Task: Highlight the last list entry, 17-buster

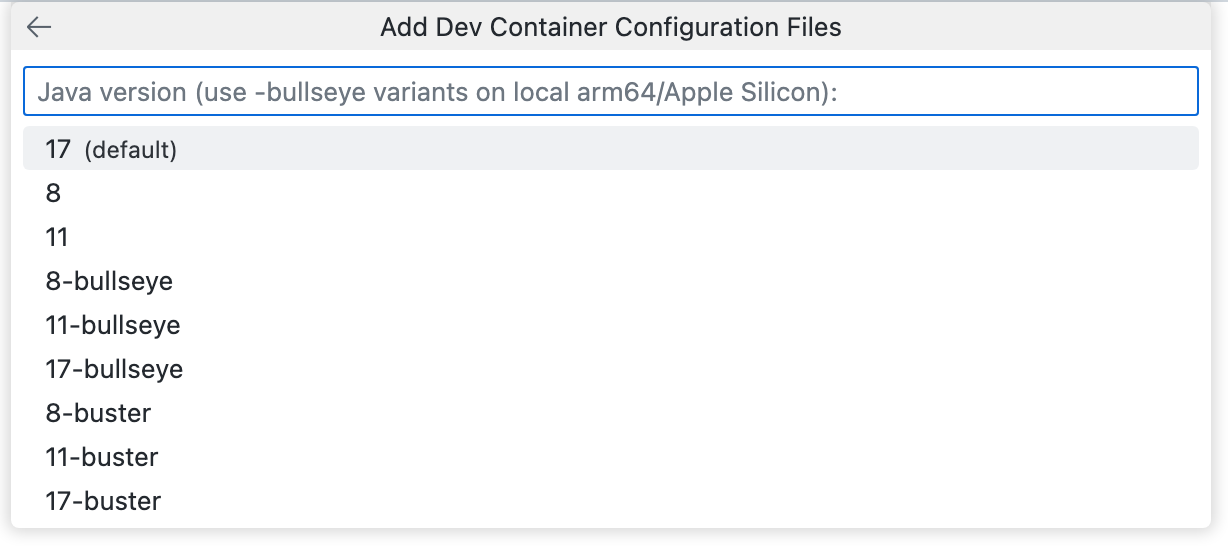Action: point(103,501)
